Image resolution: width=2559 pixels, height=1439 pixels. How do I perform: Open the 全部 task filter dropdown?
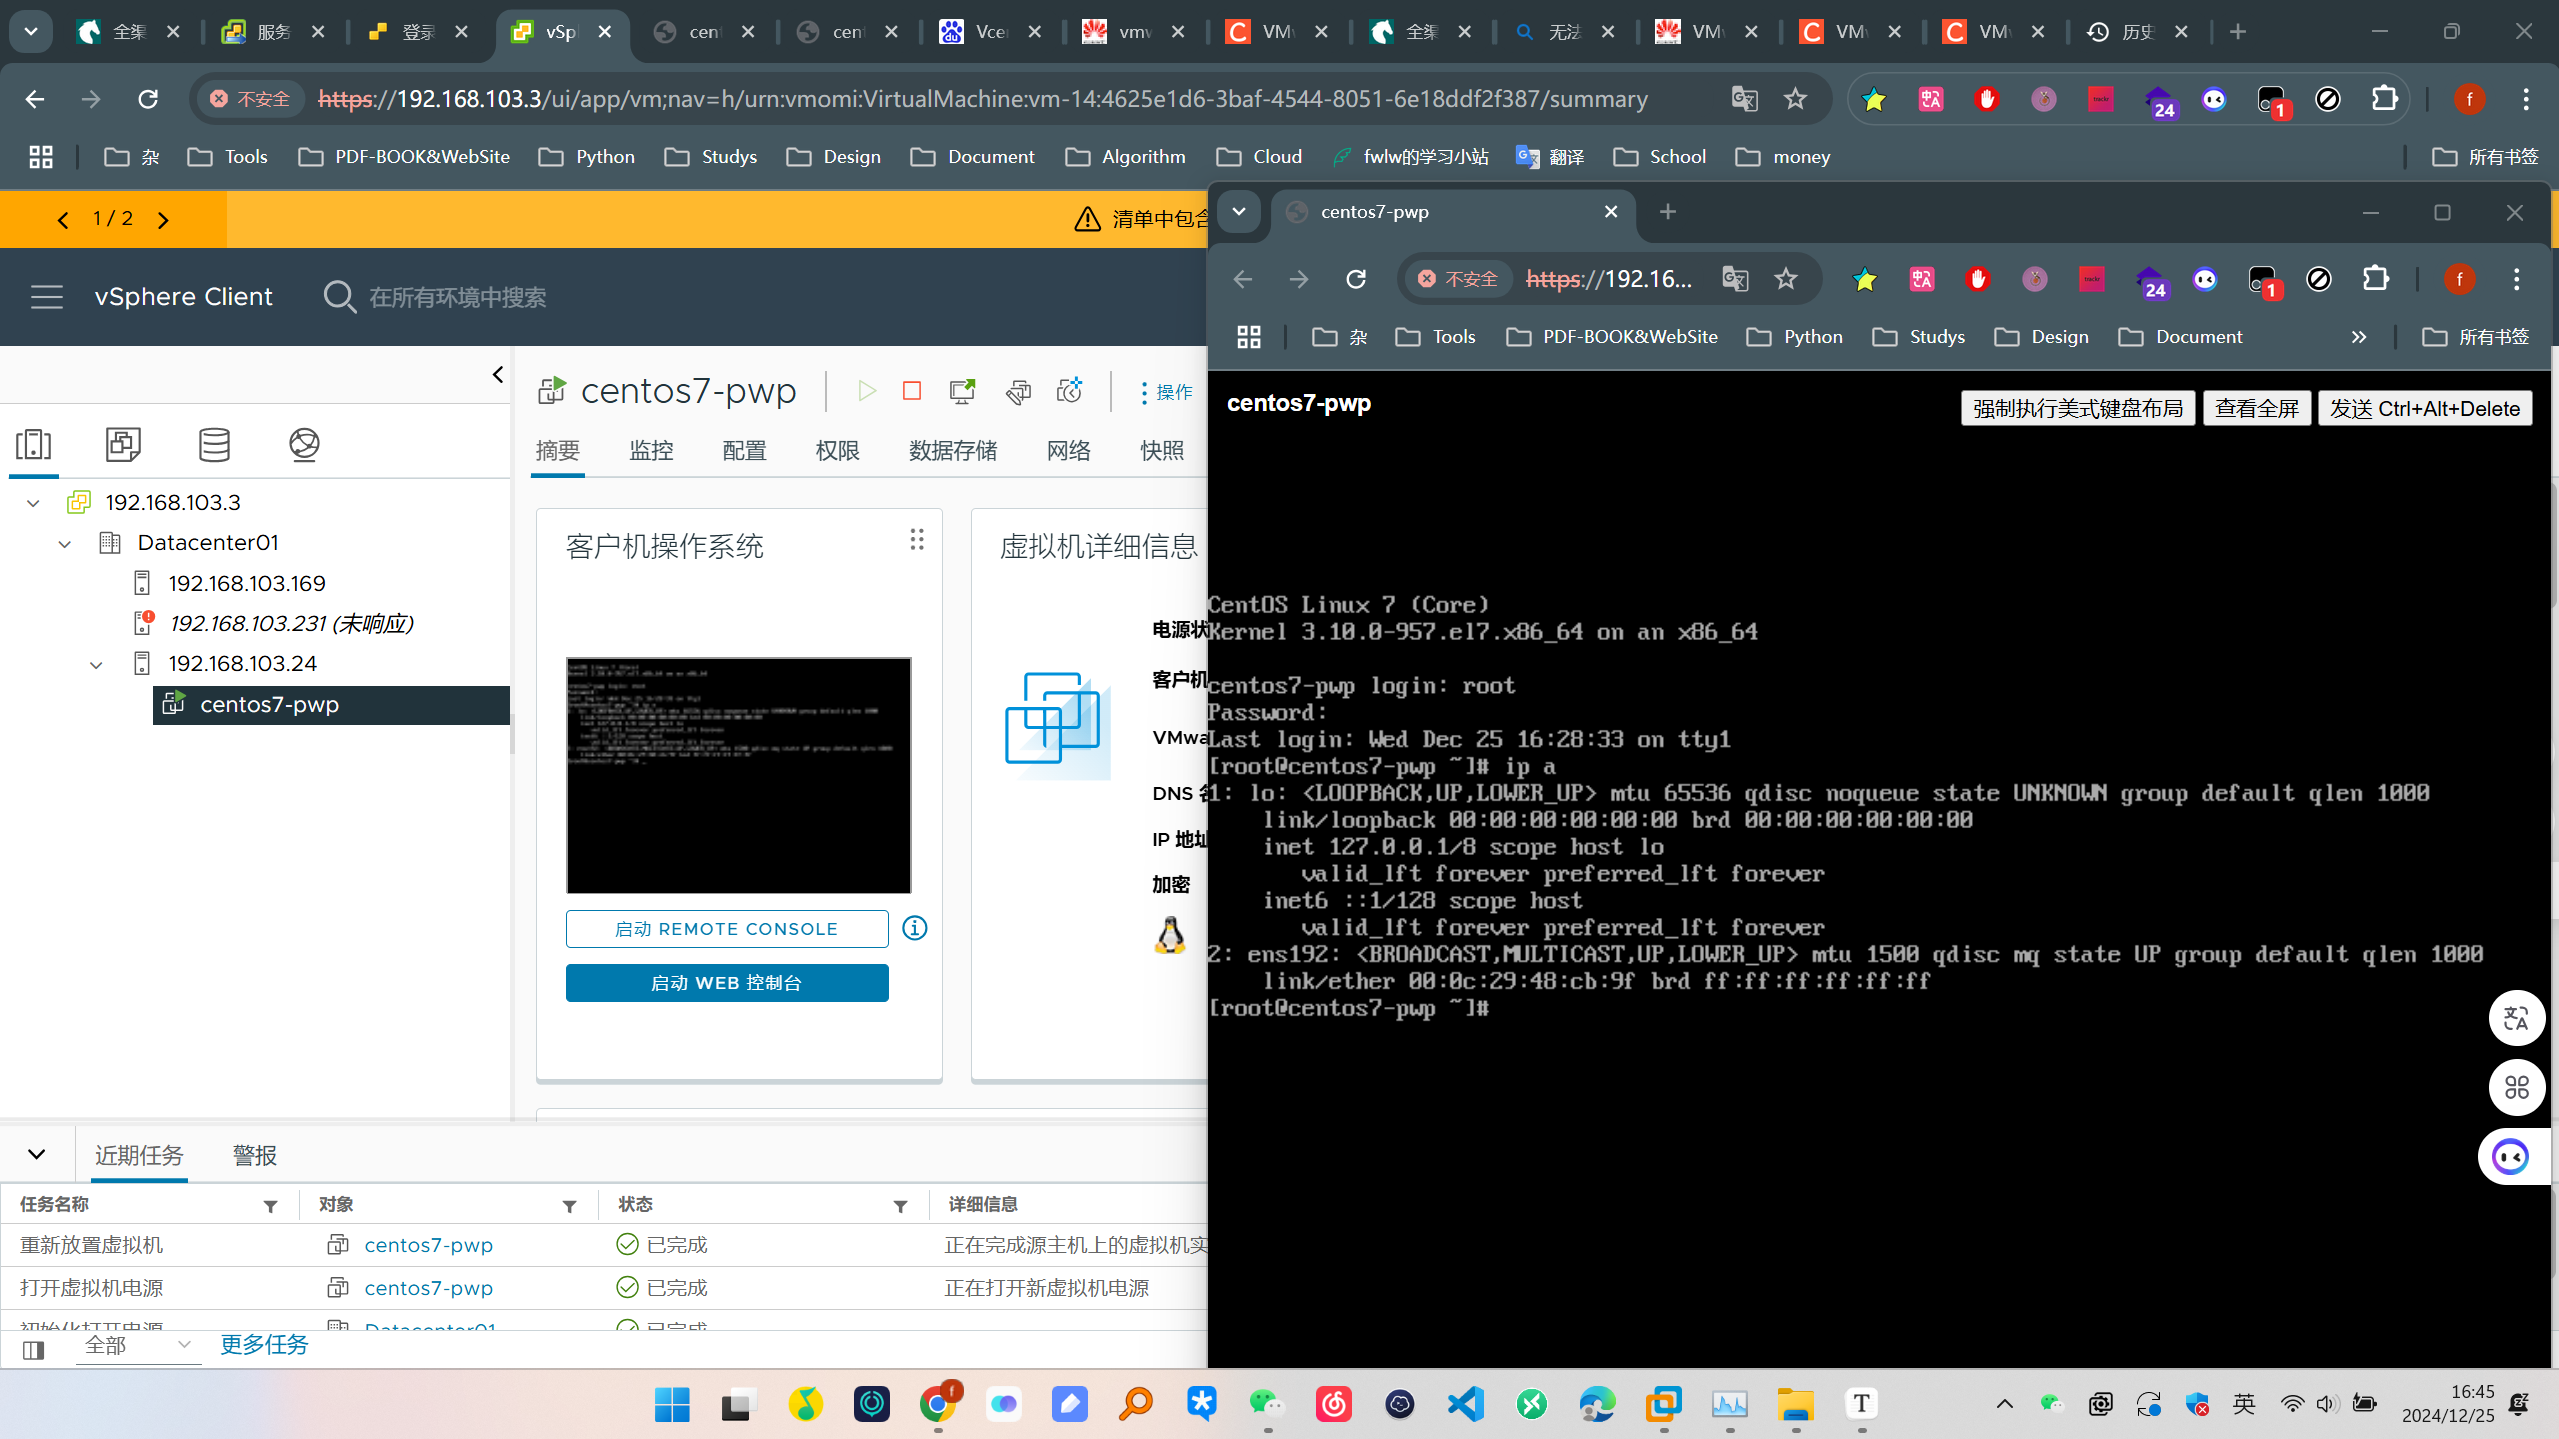tap(138, 1346)
